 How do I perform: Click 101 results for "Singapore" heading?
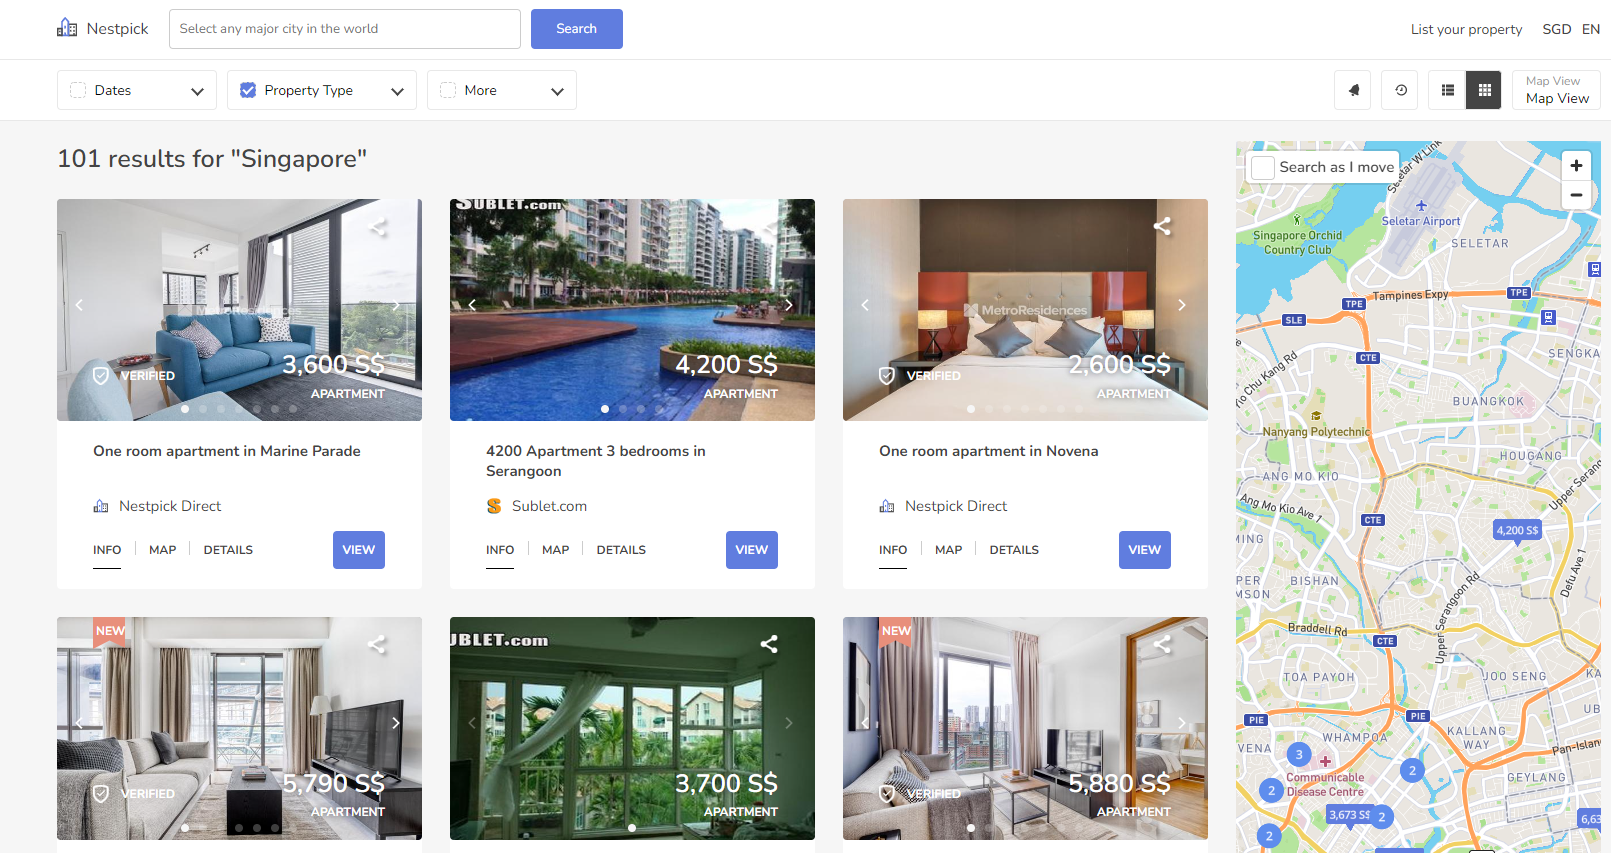pos(212,159)
